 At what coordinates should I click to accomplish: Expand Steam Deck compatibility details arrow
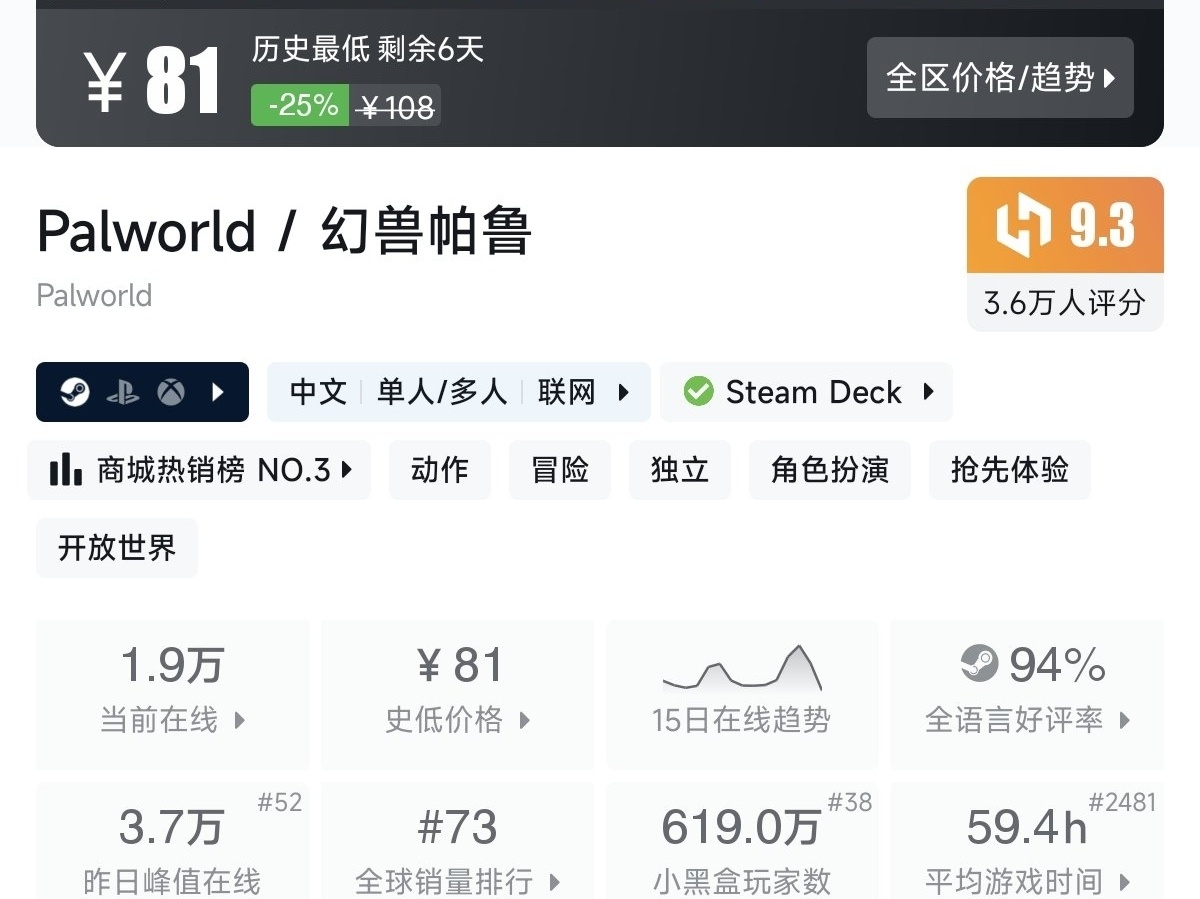click(928, 392)
